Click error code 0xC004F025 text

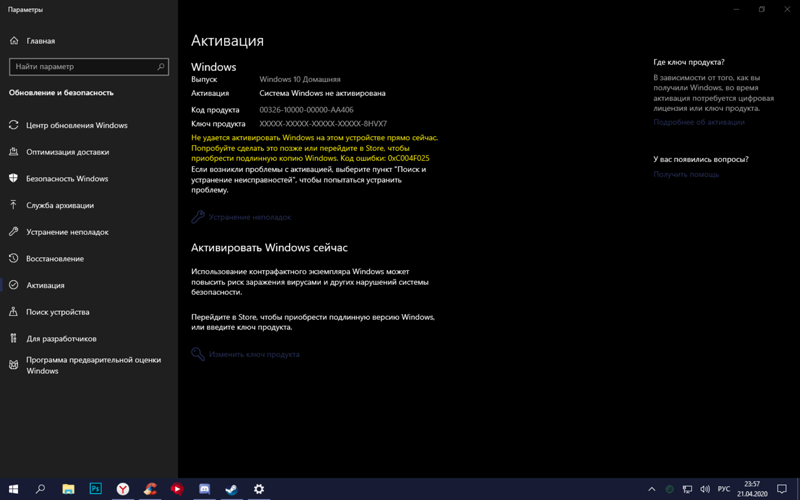coord(408,158)
